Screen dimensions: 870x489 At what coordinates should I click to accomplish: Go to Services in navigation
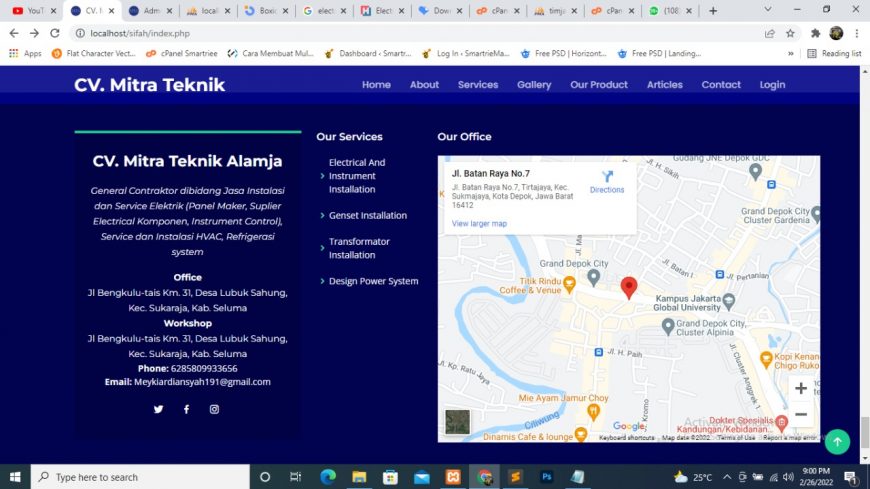click(x=478, y=85)
